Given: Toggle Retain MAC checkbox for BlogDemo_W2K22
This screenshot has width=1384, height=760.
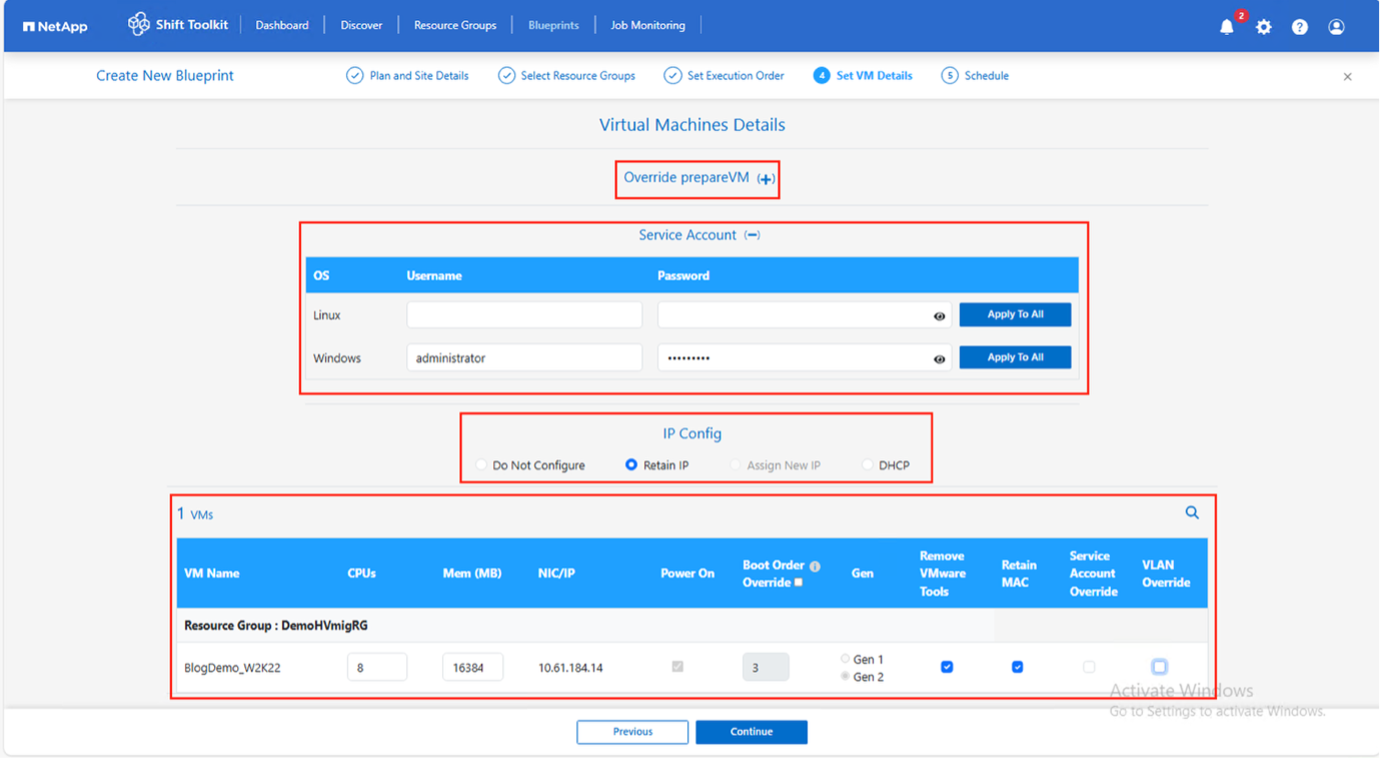Looking at the screenshot, I should (x=1017, y=667).
